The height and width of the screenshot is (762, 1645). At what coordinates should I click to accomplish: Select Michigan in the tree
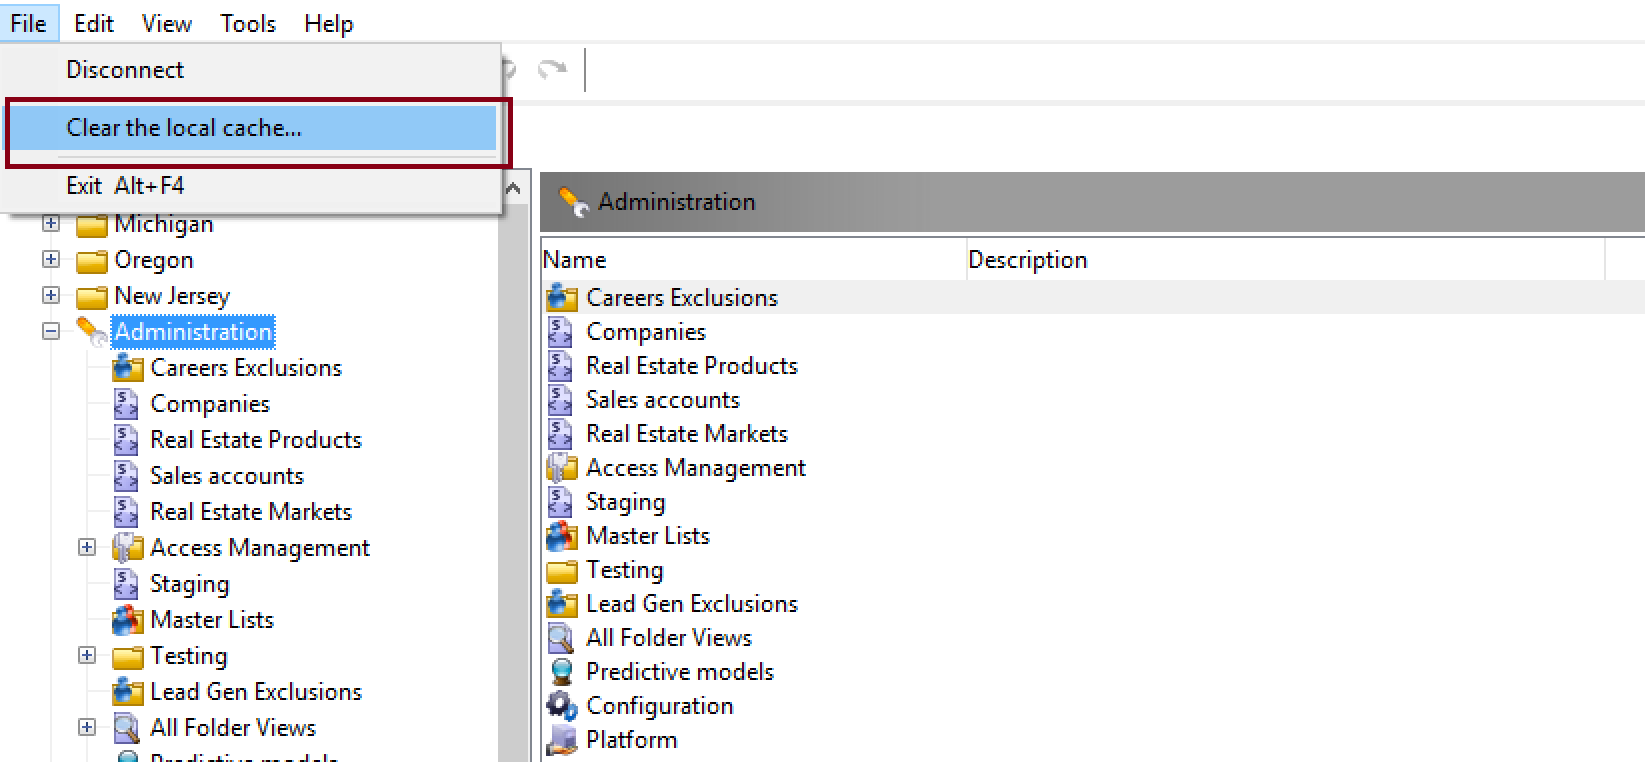click(x=164, y=224)
